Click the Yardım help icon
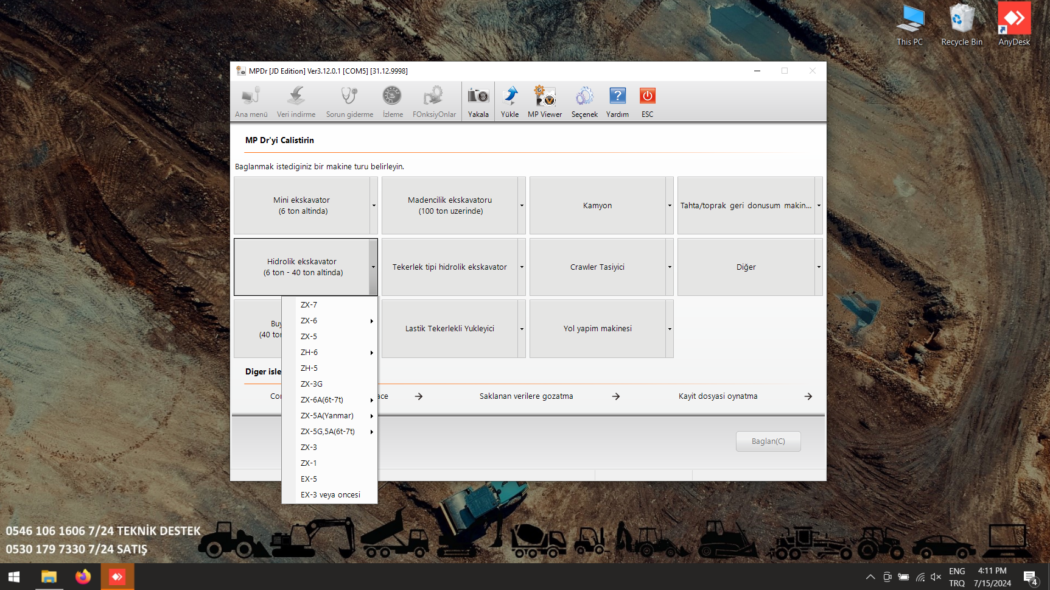Screen dimensions: 1050x590 pos(617,96)
